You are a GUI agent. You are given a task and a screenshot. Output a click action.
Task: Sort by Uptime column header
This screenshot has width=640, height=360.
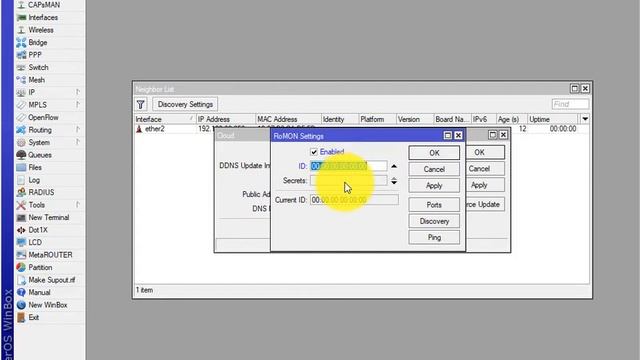(x=553, y=119)
